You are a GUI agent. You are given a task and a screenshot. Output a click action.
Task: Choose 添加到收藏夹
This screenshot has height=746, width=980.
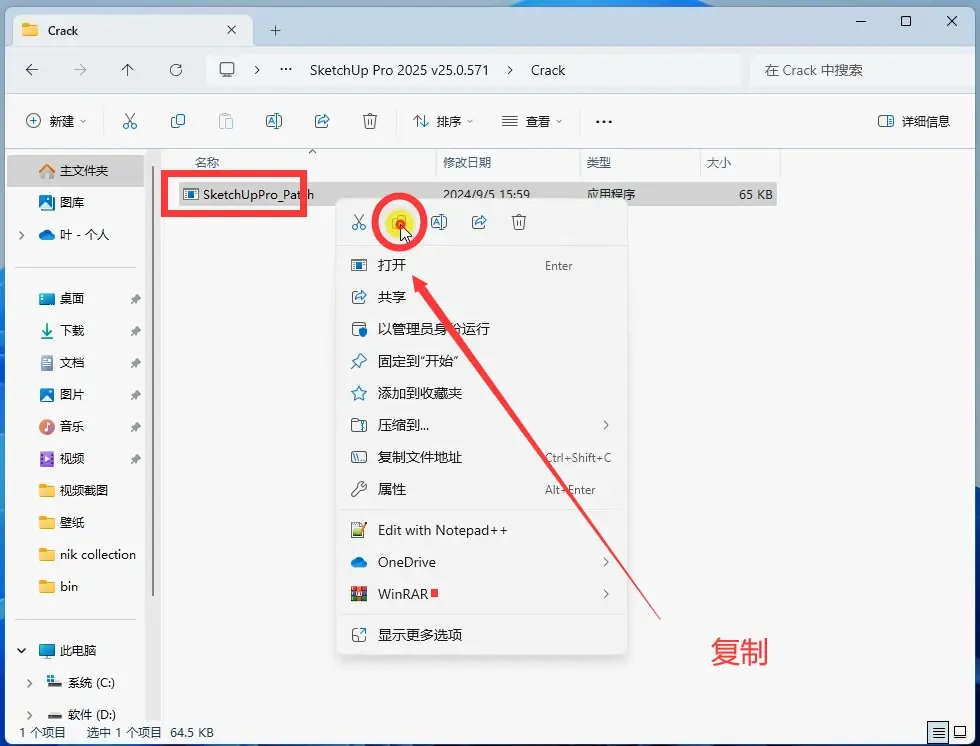tap(481, 393)
